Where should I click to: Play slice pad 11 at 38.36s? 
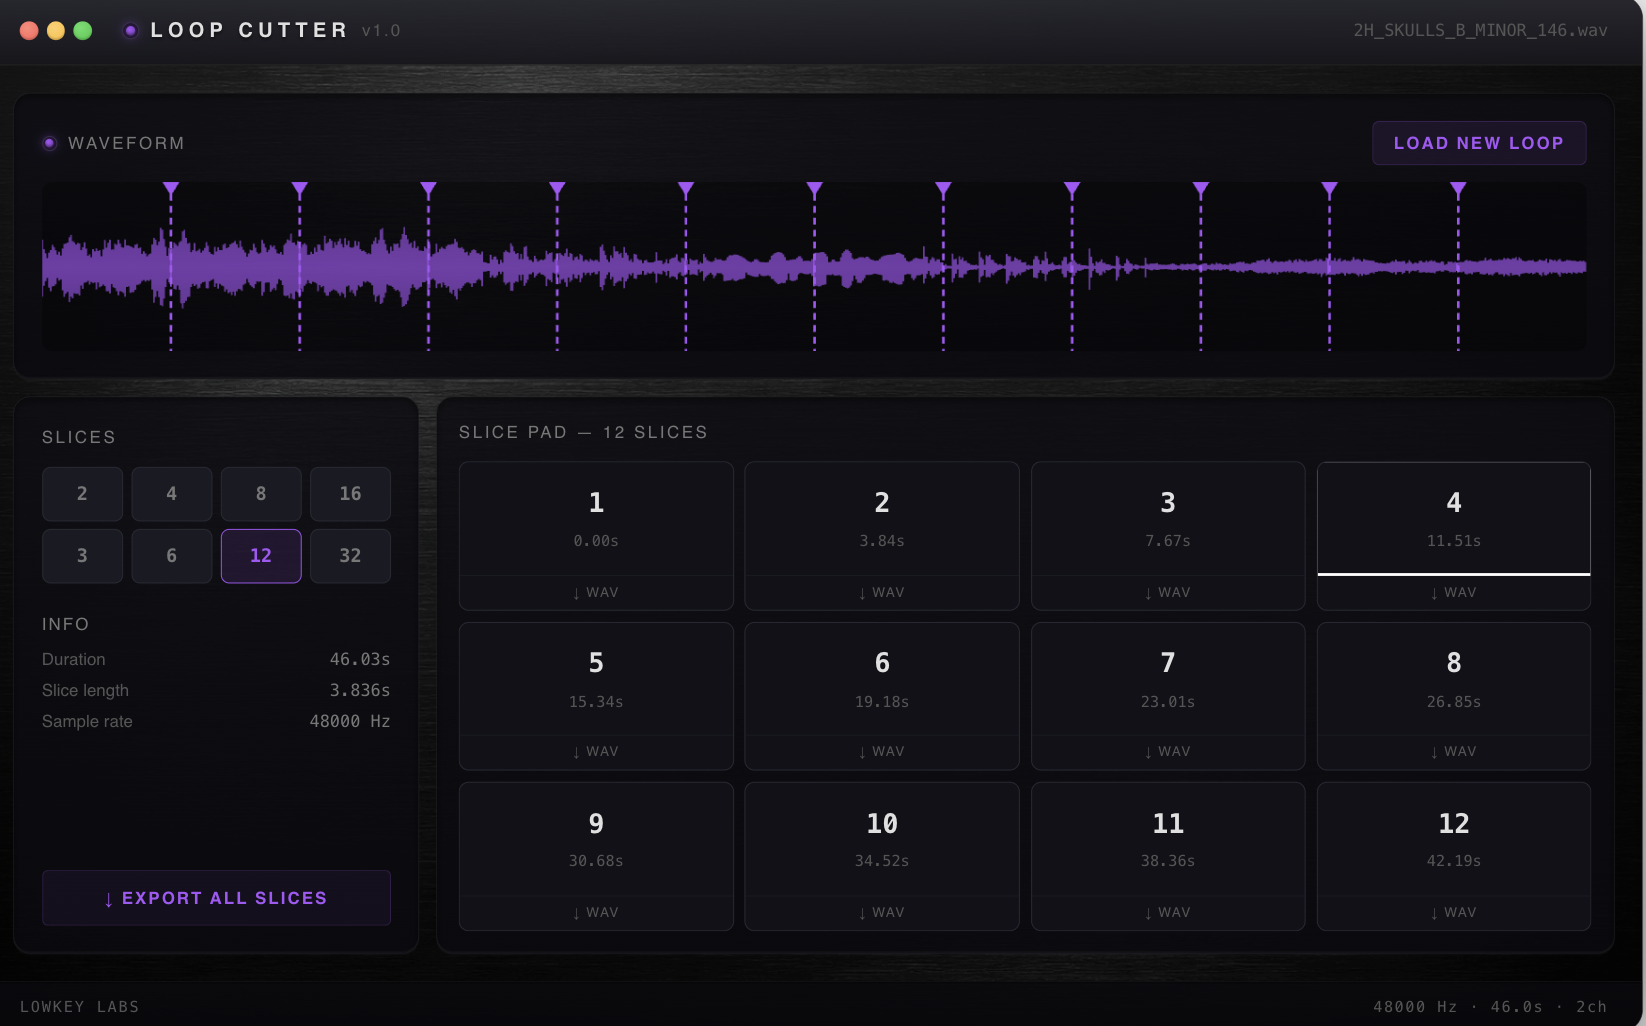pos(1167,840)
